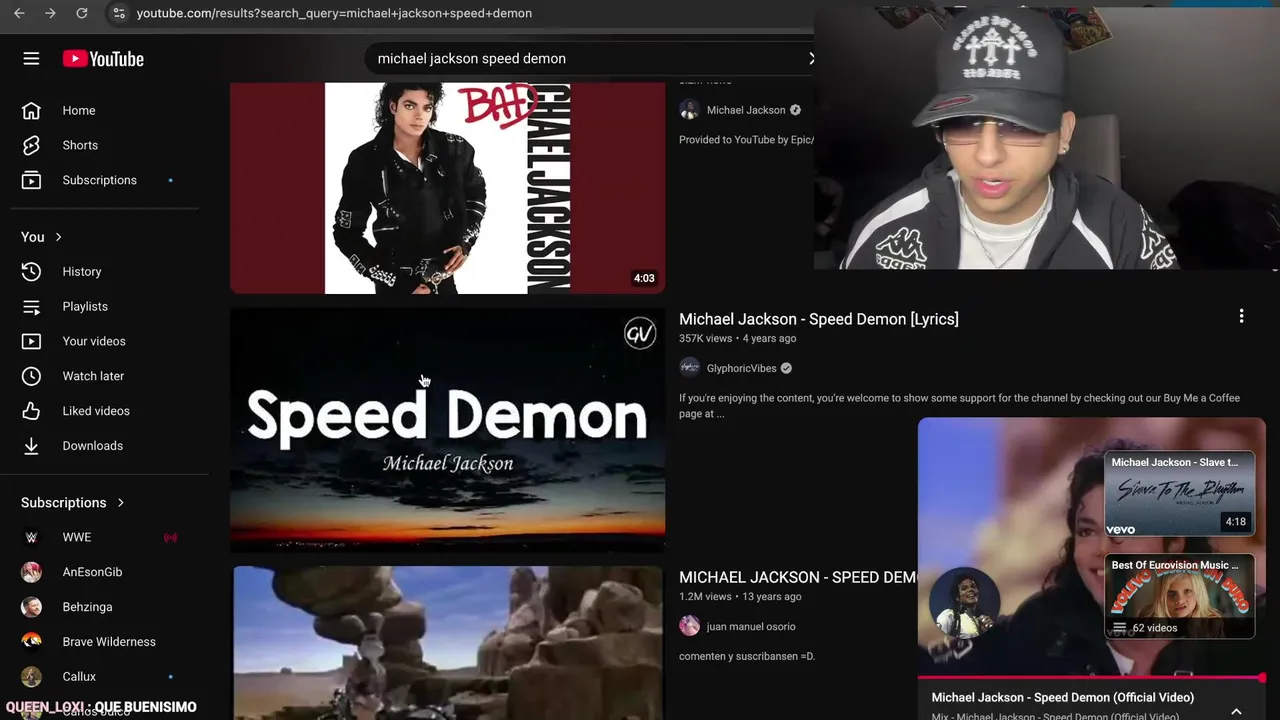Expand the Subscriptions section header
This screenshot has width=1280, height=720.
73,502
